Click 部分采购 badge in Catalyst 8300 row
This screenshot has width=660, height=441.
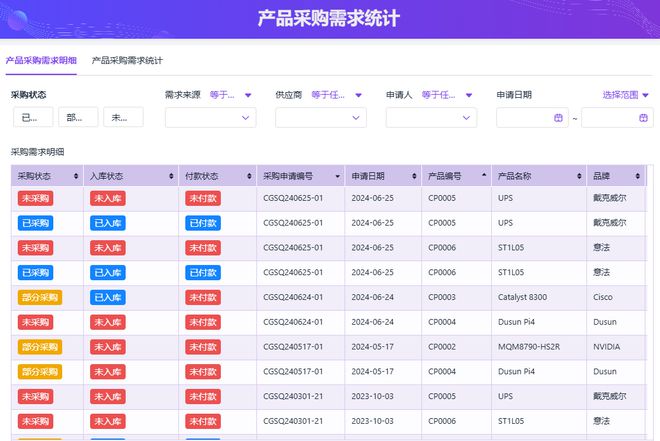pyautogui.click(x=40, y=298)
